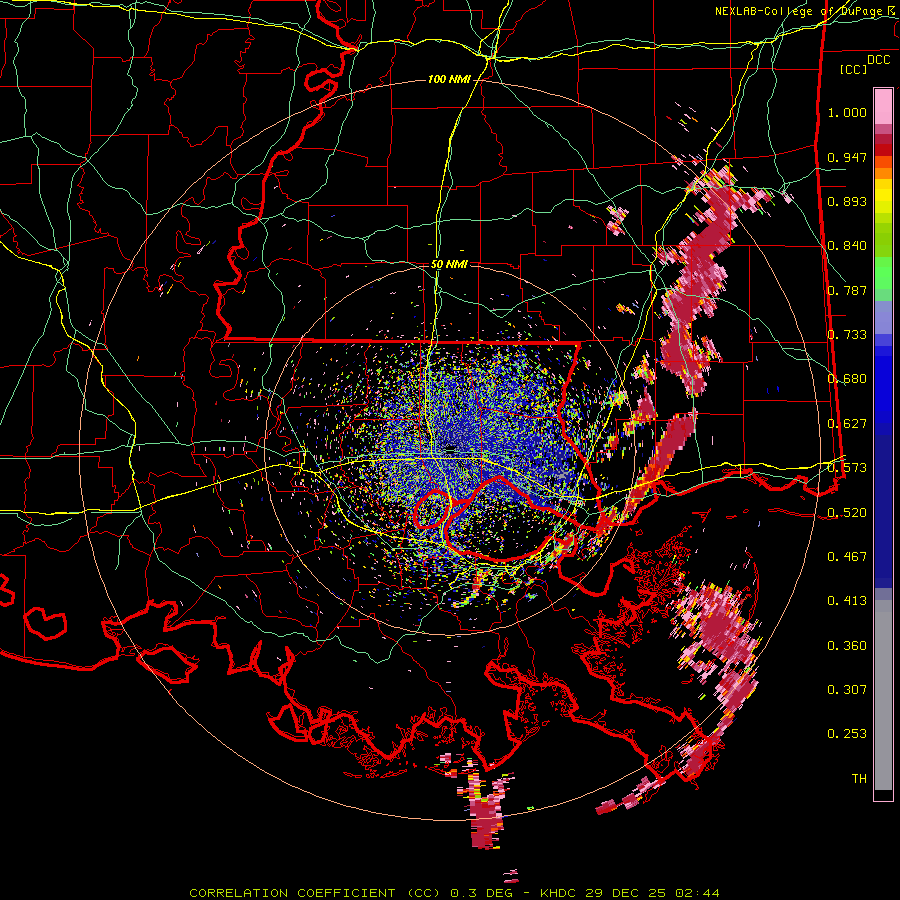Click the 100 NMI range ring label
The width and height of the screenshot is (900, 900).
click(448, 79)
